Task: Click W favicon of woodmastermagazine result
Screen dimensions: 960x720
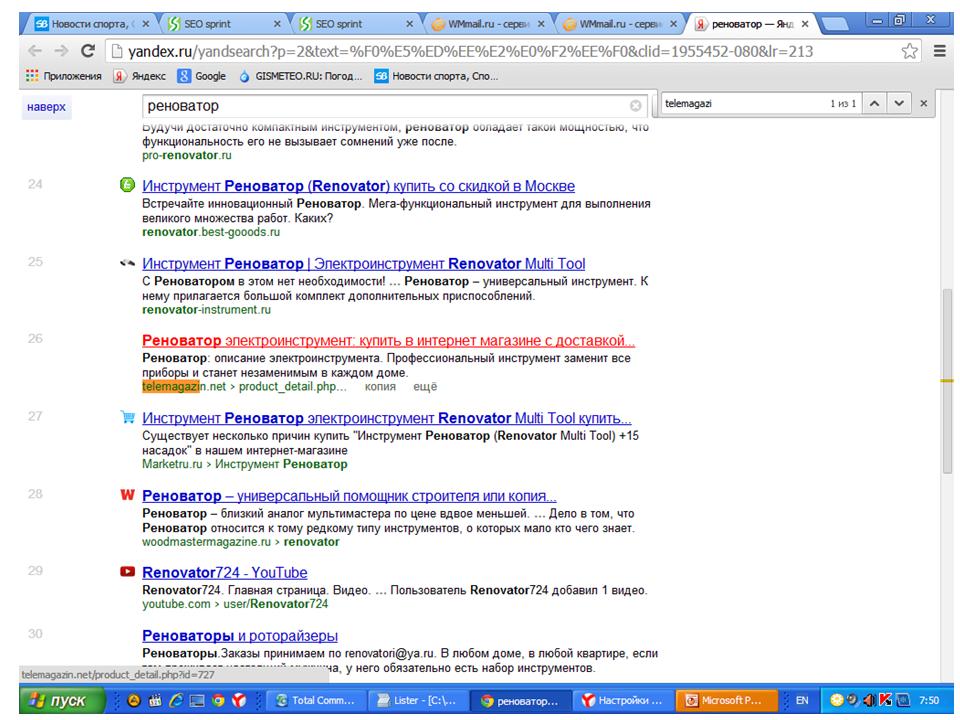Action: click(127, 494)
